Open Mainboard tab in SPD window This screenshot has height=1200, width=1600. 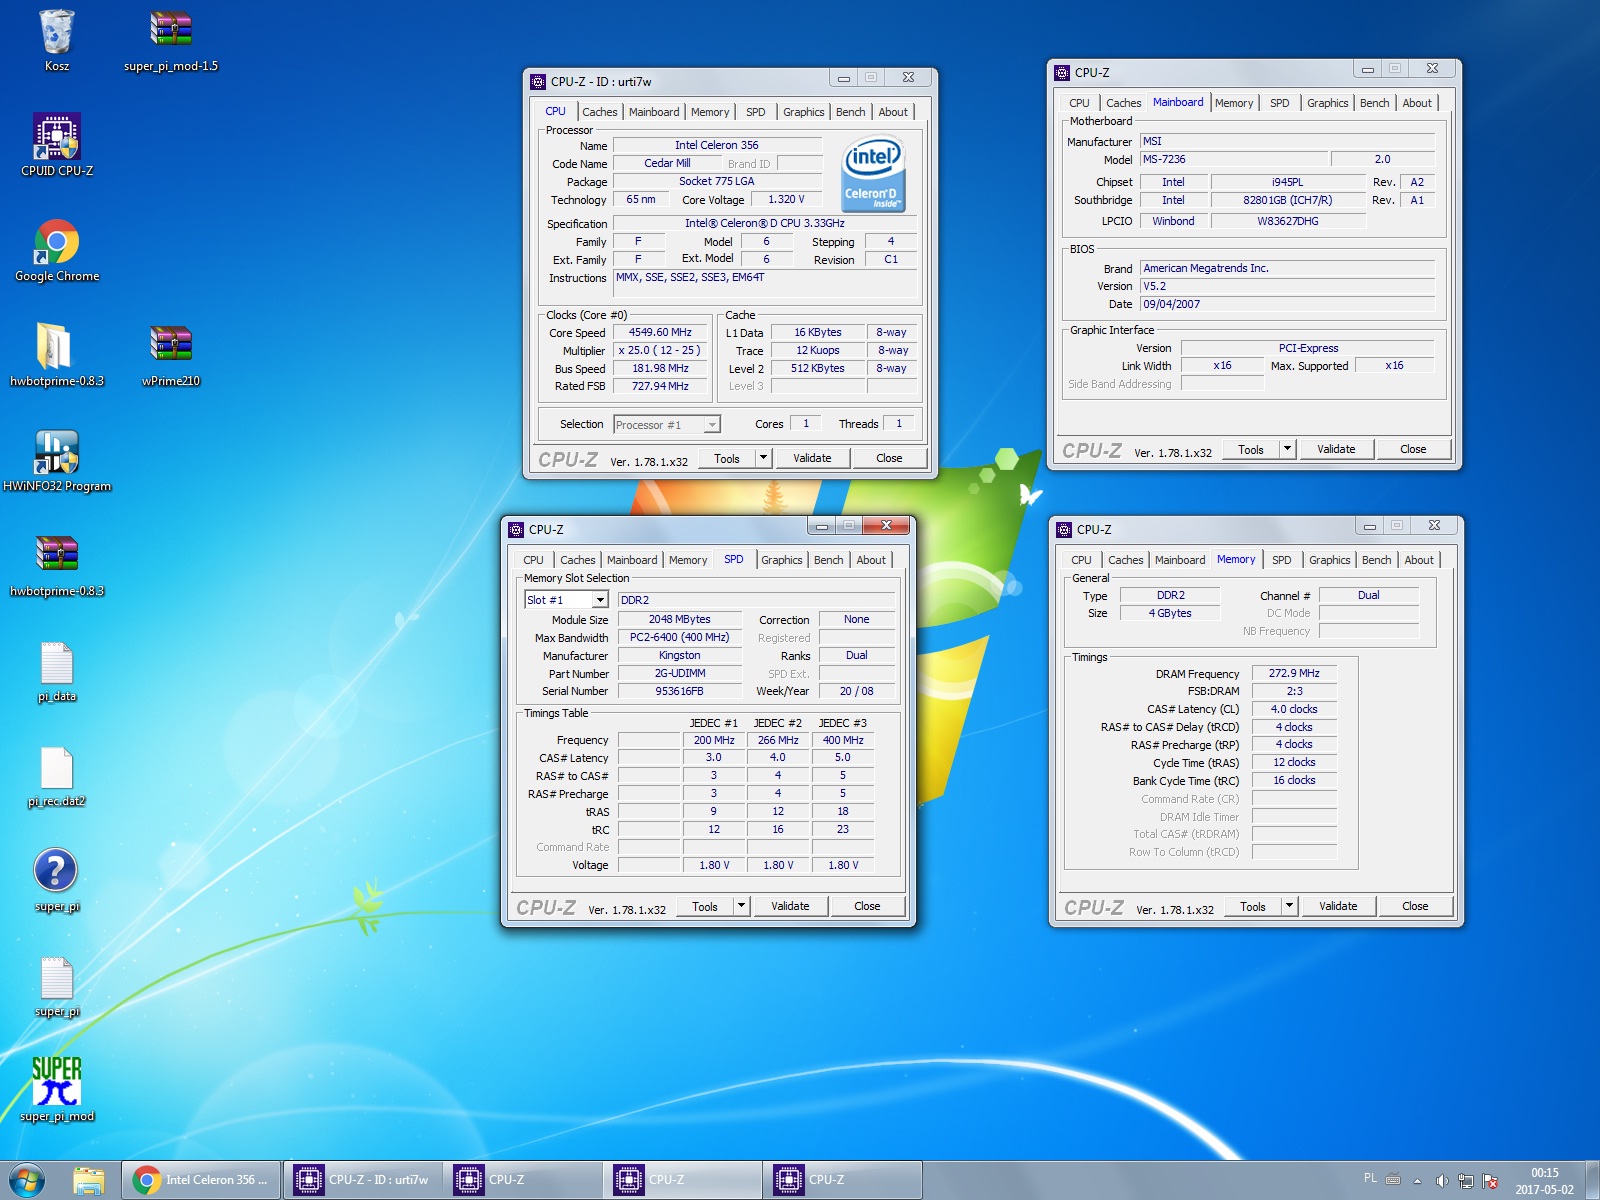(632, 560)
